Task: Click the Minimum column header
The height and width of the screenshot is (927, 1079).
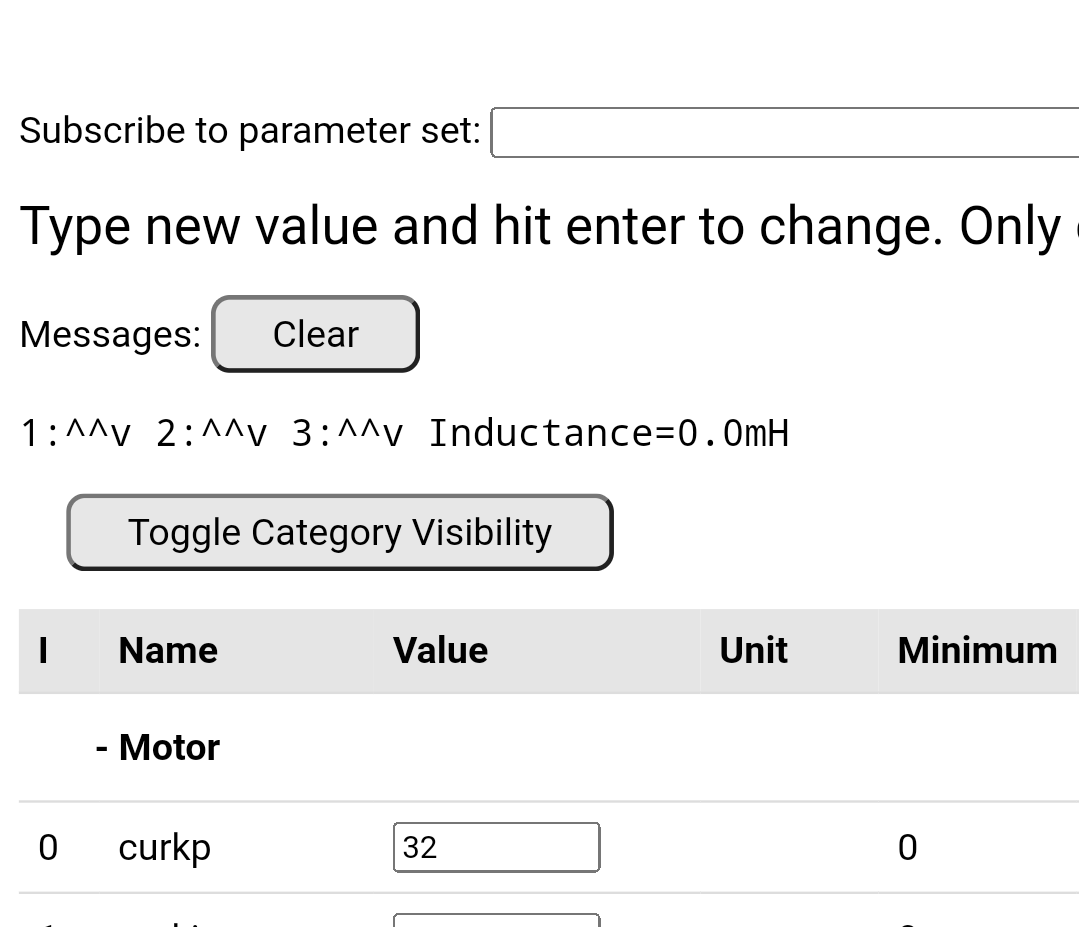Action: (976, 651)
